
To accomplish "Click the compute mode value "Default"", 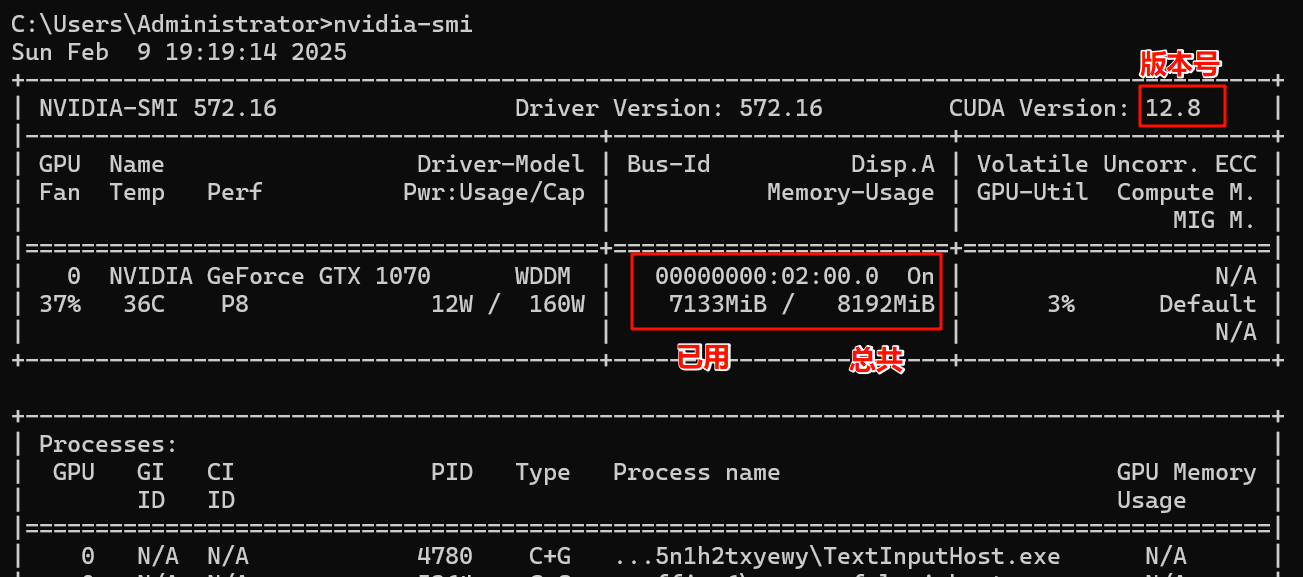I will click(x=1207, y=304).
